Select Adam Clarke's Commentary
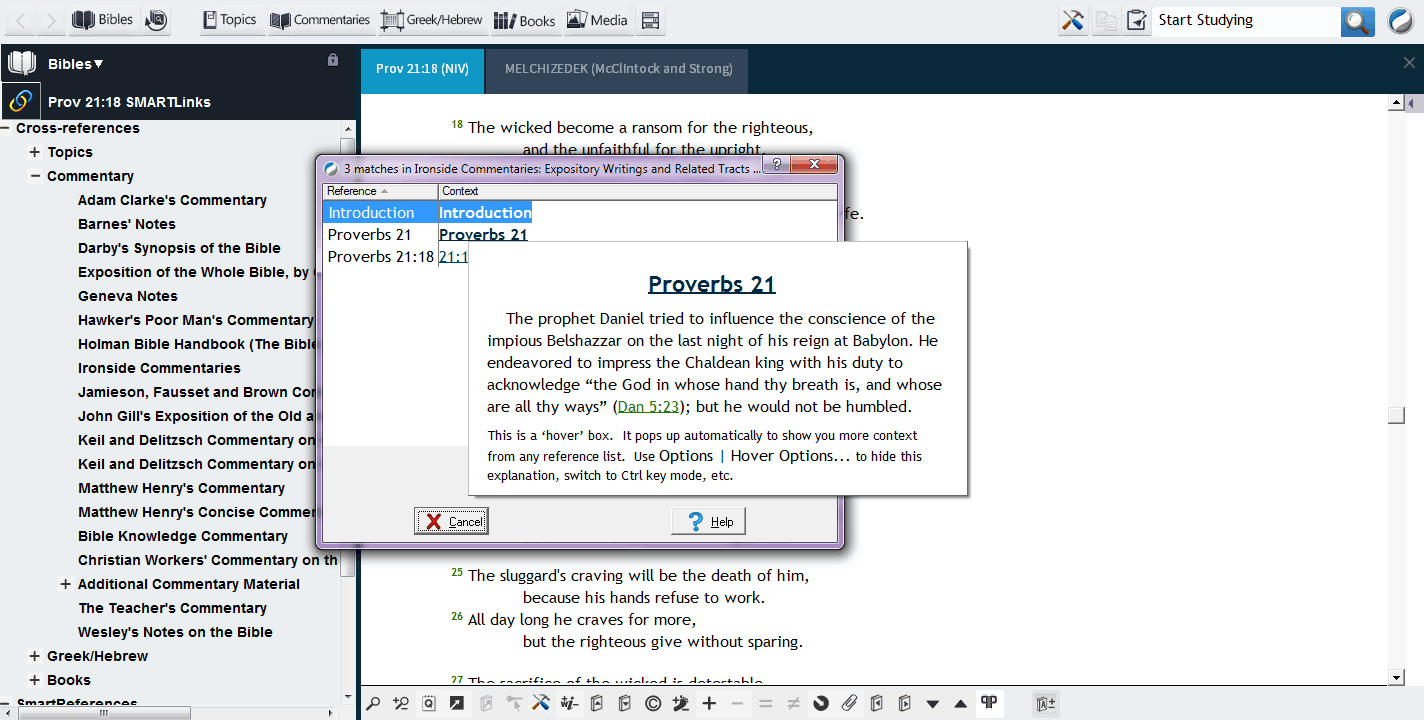This screenshot has width=1424, height=720. [x=172, y=200]
